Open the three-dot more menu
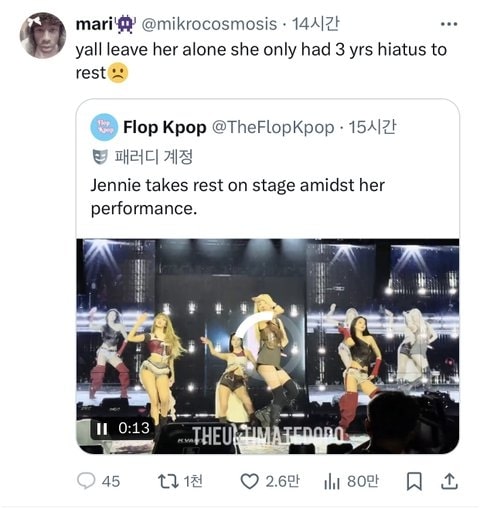The image size is (480, 509). point(449,24)
